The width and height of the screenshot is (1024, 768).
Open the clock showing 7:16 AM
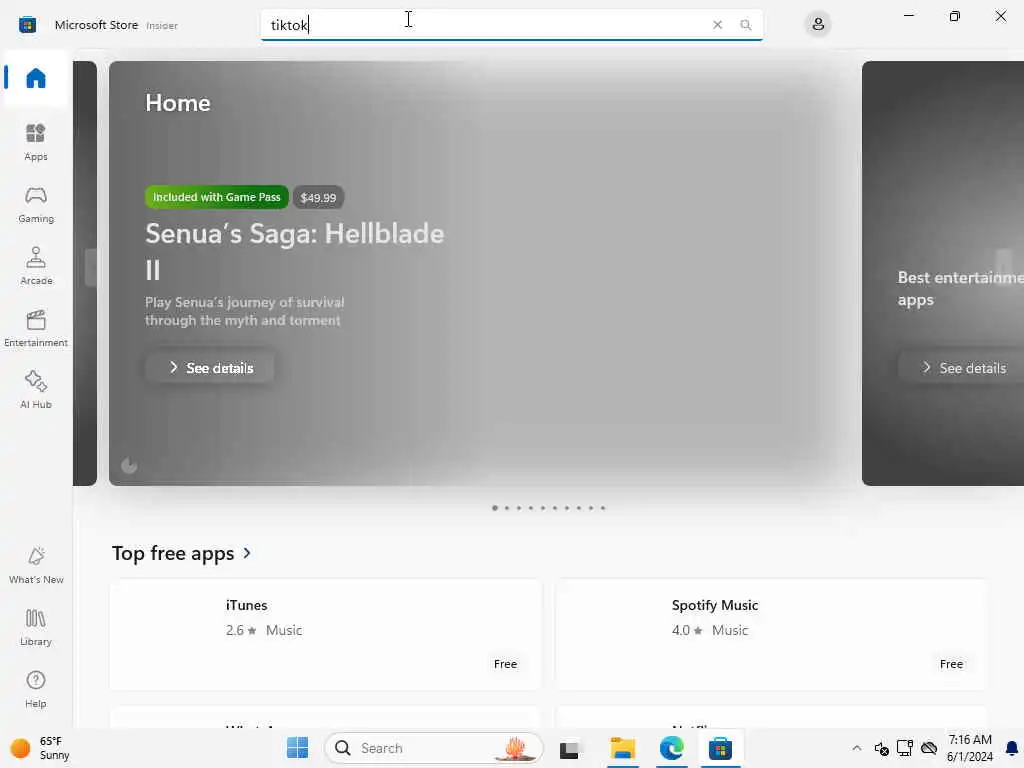(970, 748)
